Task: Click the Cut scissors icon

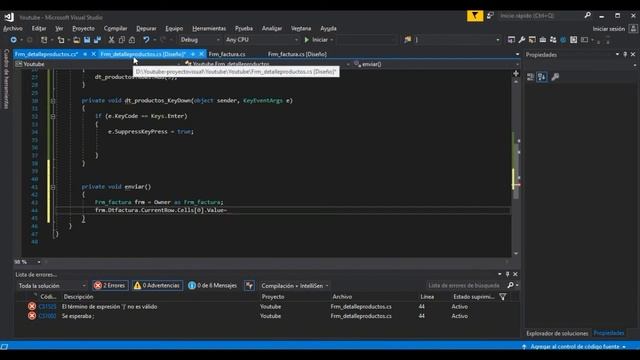Action: 111,40
